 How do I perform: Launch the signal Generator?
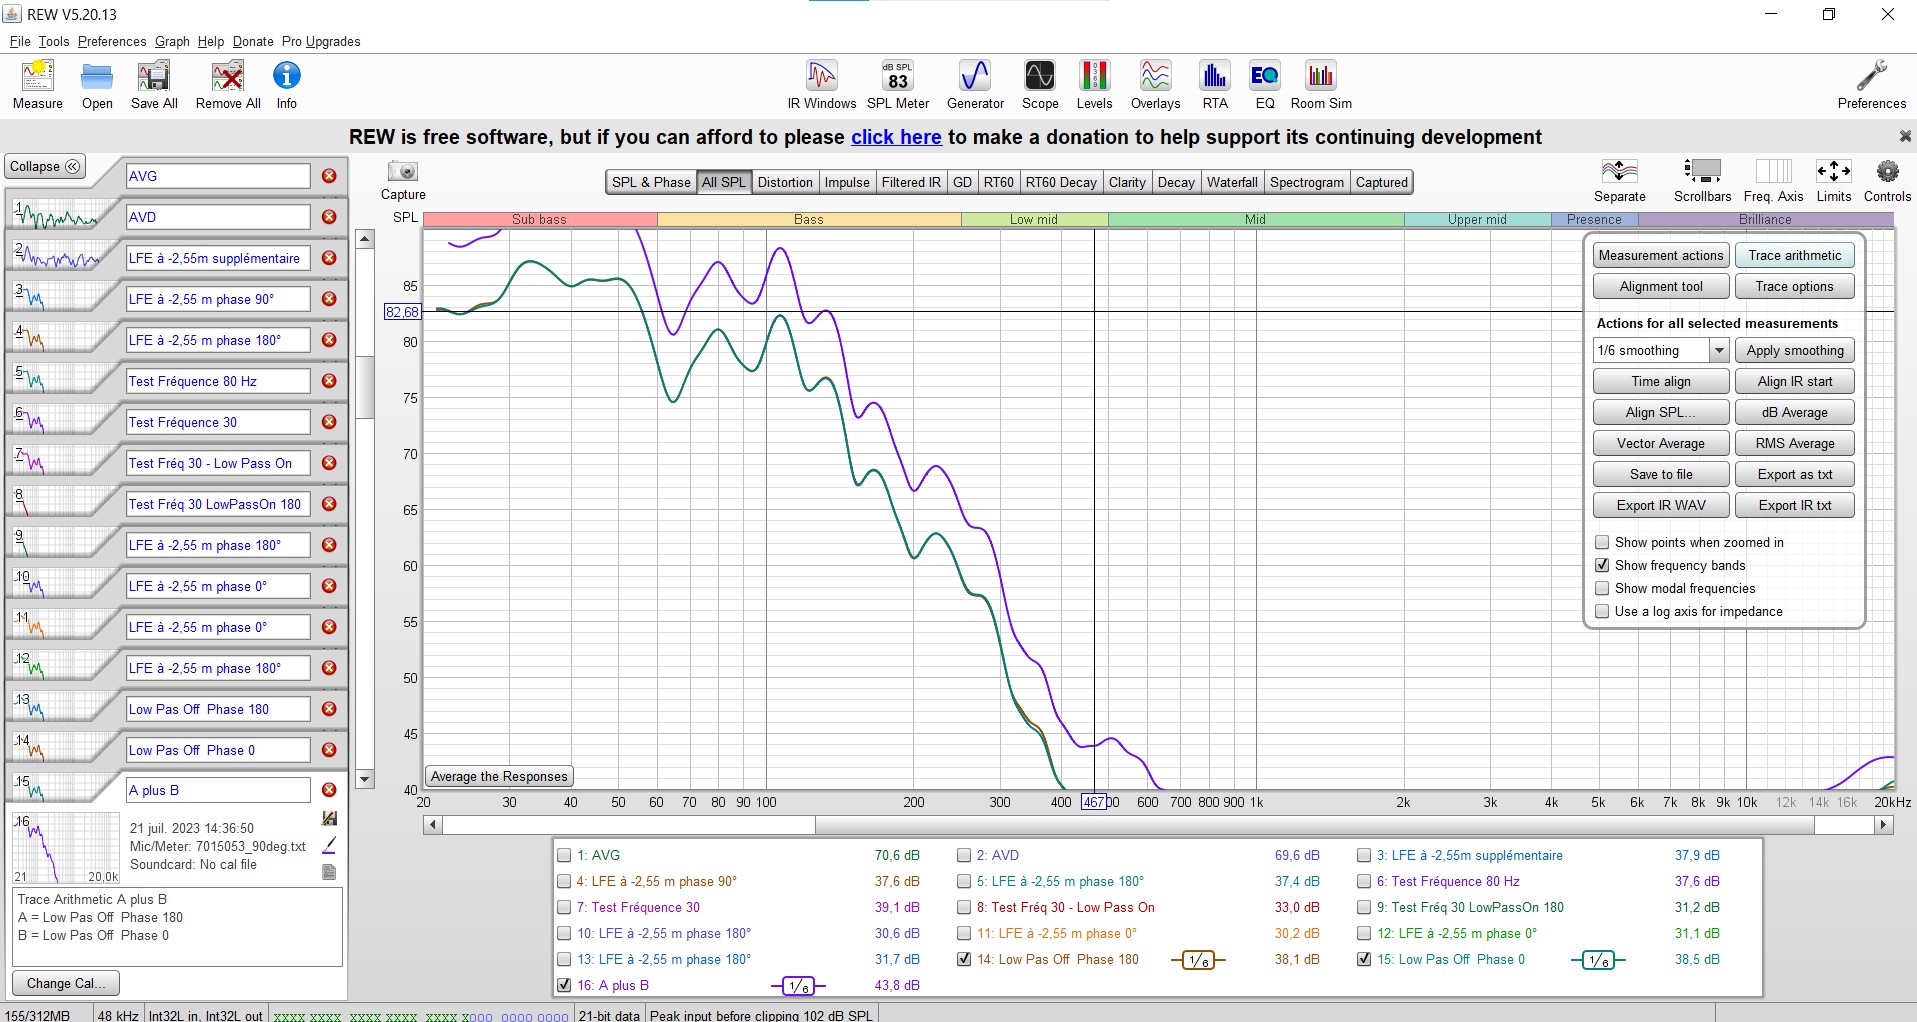coord(974,84)
